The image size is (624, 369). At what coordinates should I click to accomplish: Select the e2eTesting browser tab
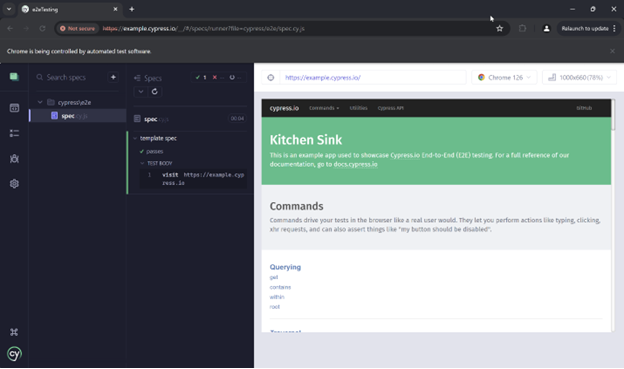tap(70, 9)
